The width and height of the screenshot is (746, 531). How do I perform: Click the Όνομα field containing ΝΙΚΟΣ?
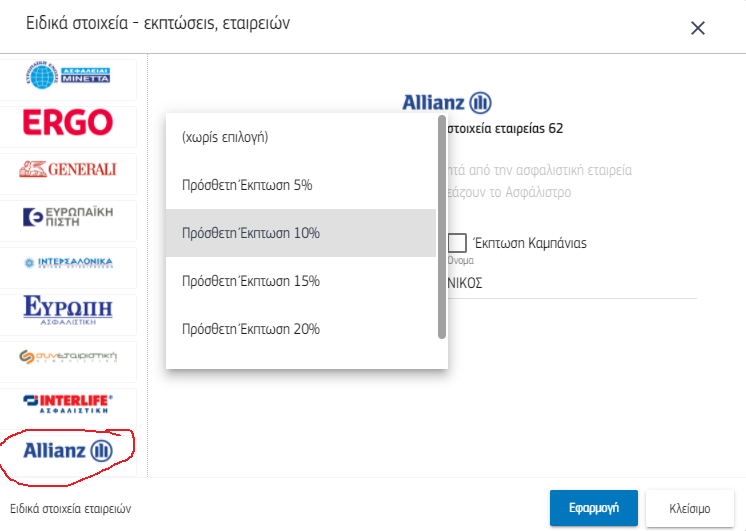[x=572, y=284]
